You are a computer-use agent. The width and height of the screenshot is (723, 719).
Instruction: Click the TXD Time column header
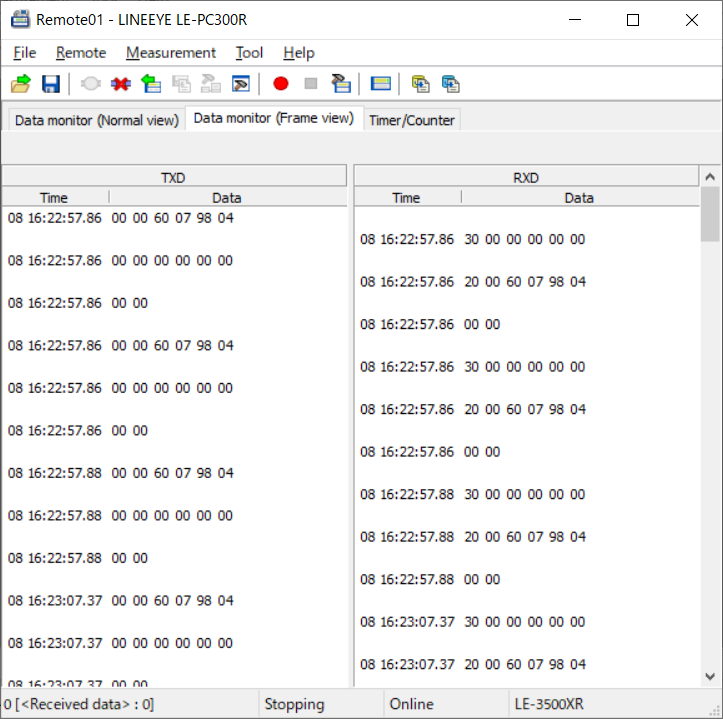pos(54,198)
